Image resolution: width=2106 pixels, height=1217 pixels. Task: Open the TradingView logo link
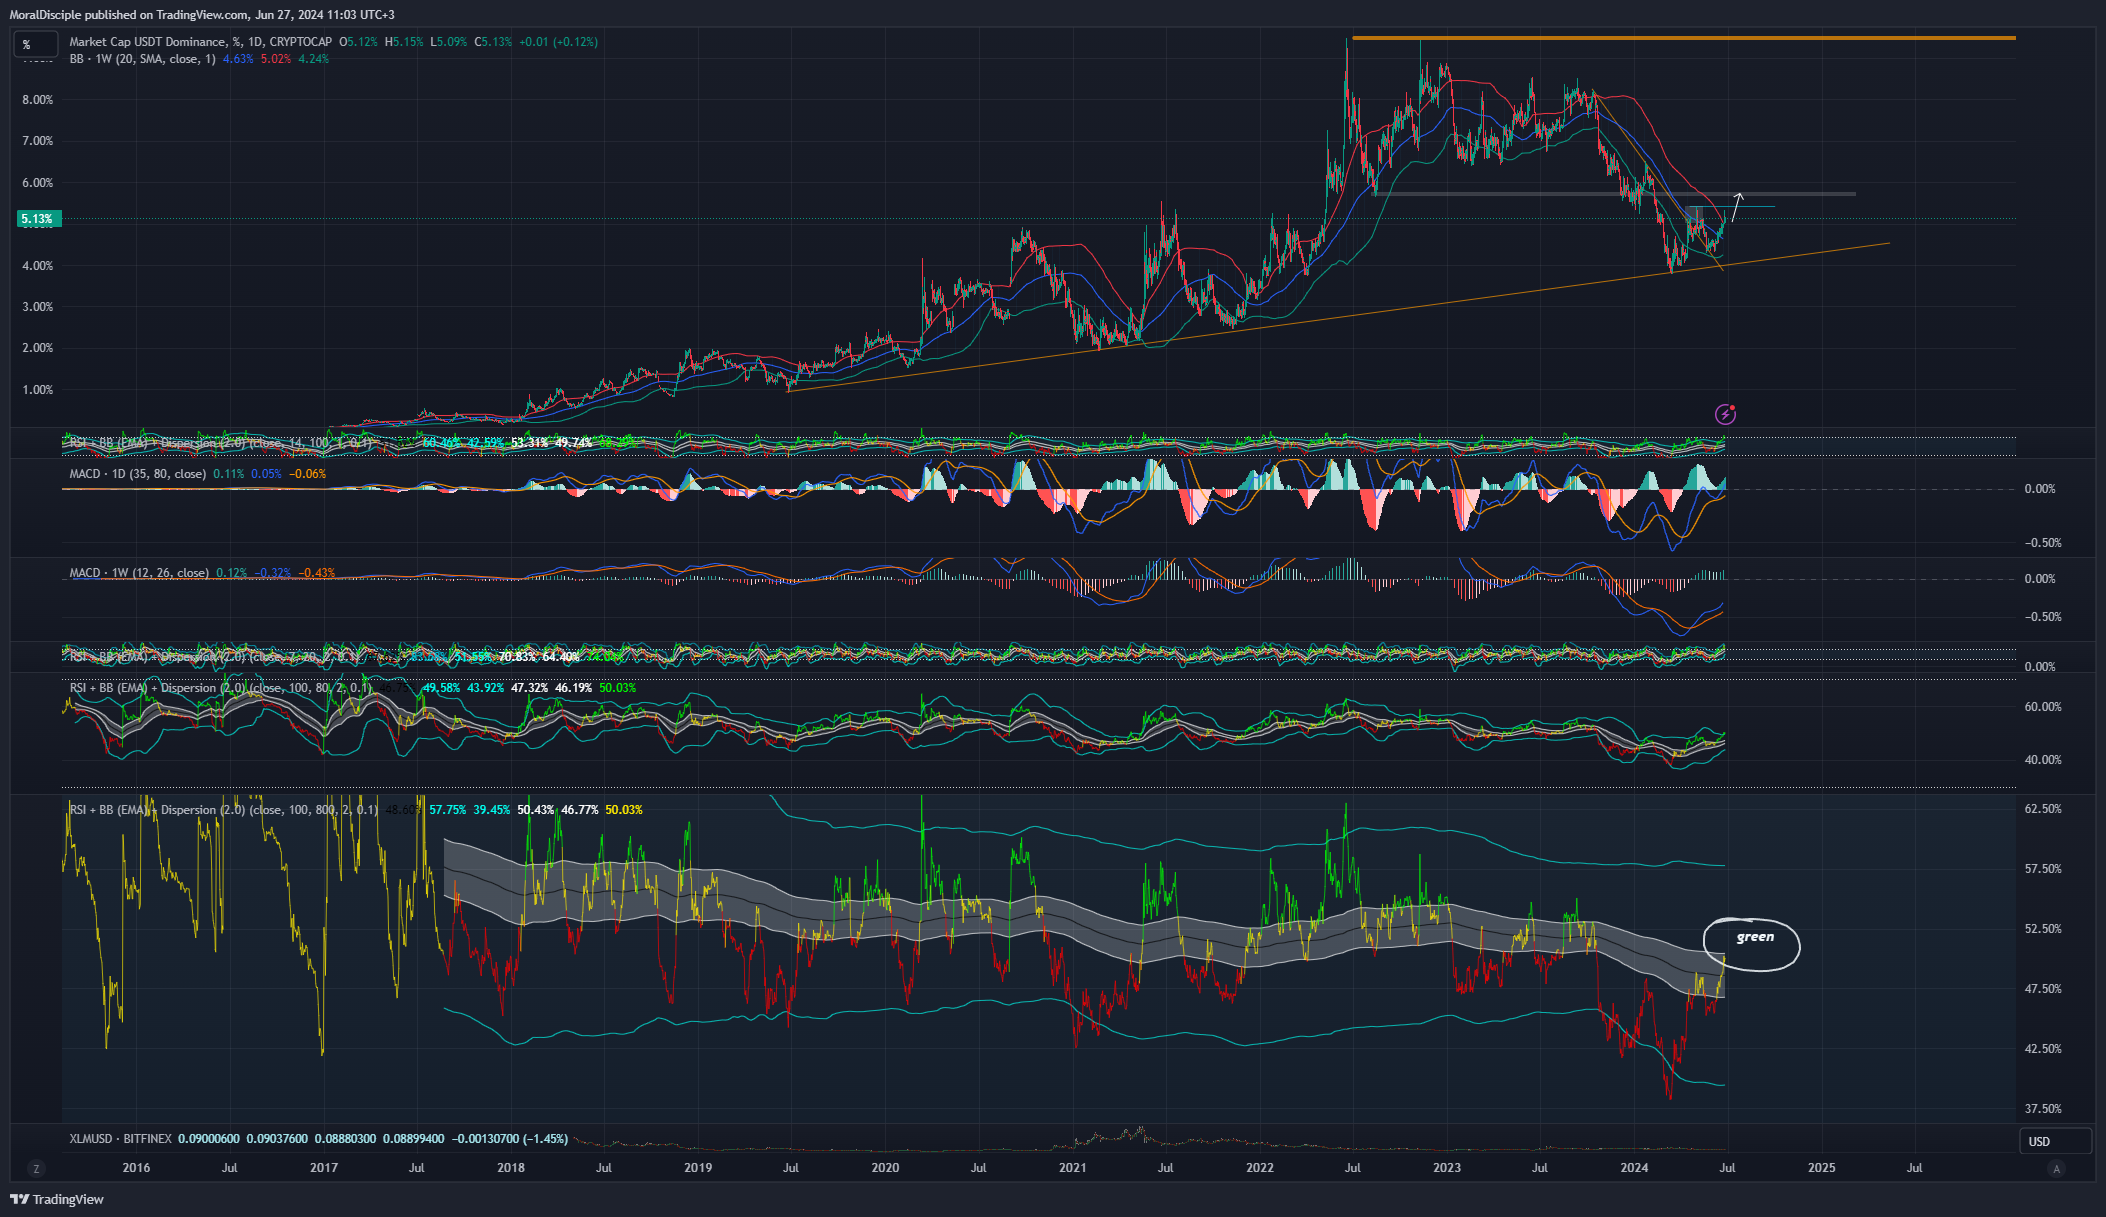click(57, 1199)
